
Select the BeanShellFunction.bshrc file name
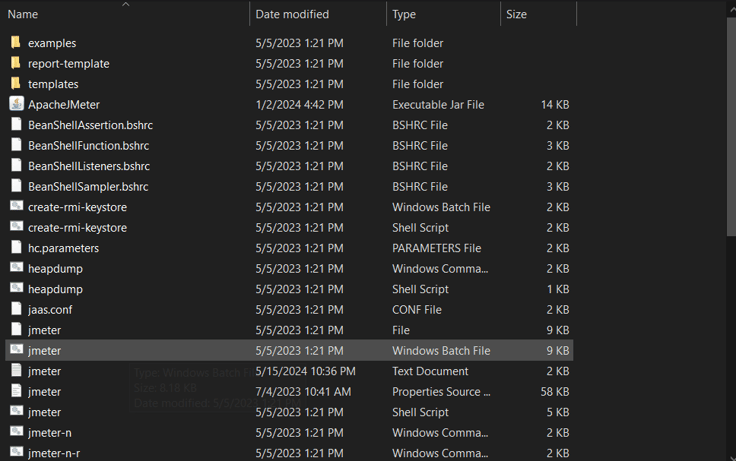click(88, 146)
